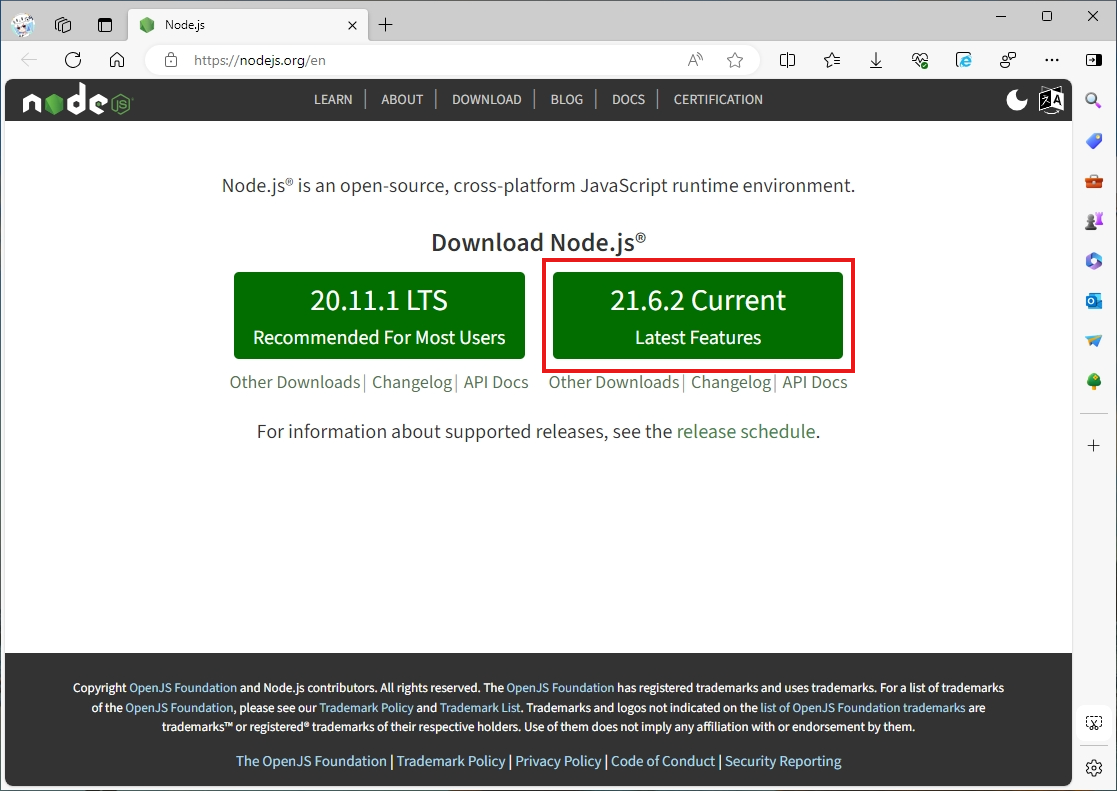
Task: Click the Node.js logo in header
Action: [78, 100]
